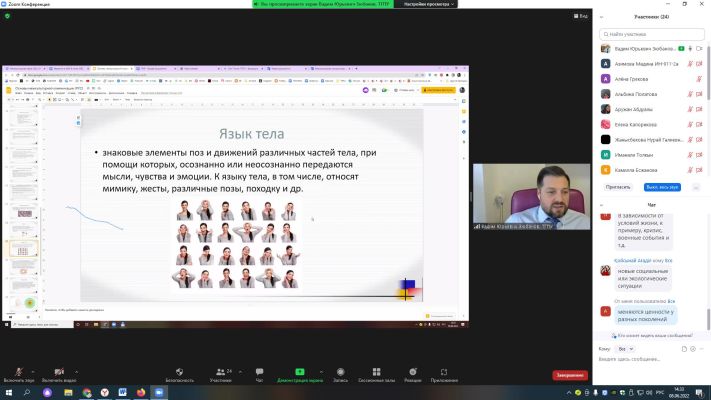The image size is (711, 400).
Task: Click the chat message about values of generations
Action: (x=645, y=315)
